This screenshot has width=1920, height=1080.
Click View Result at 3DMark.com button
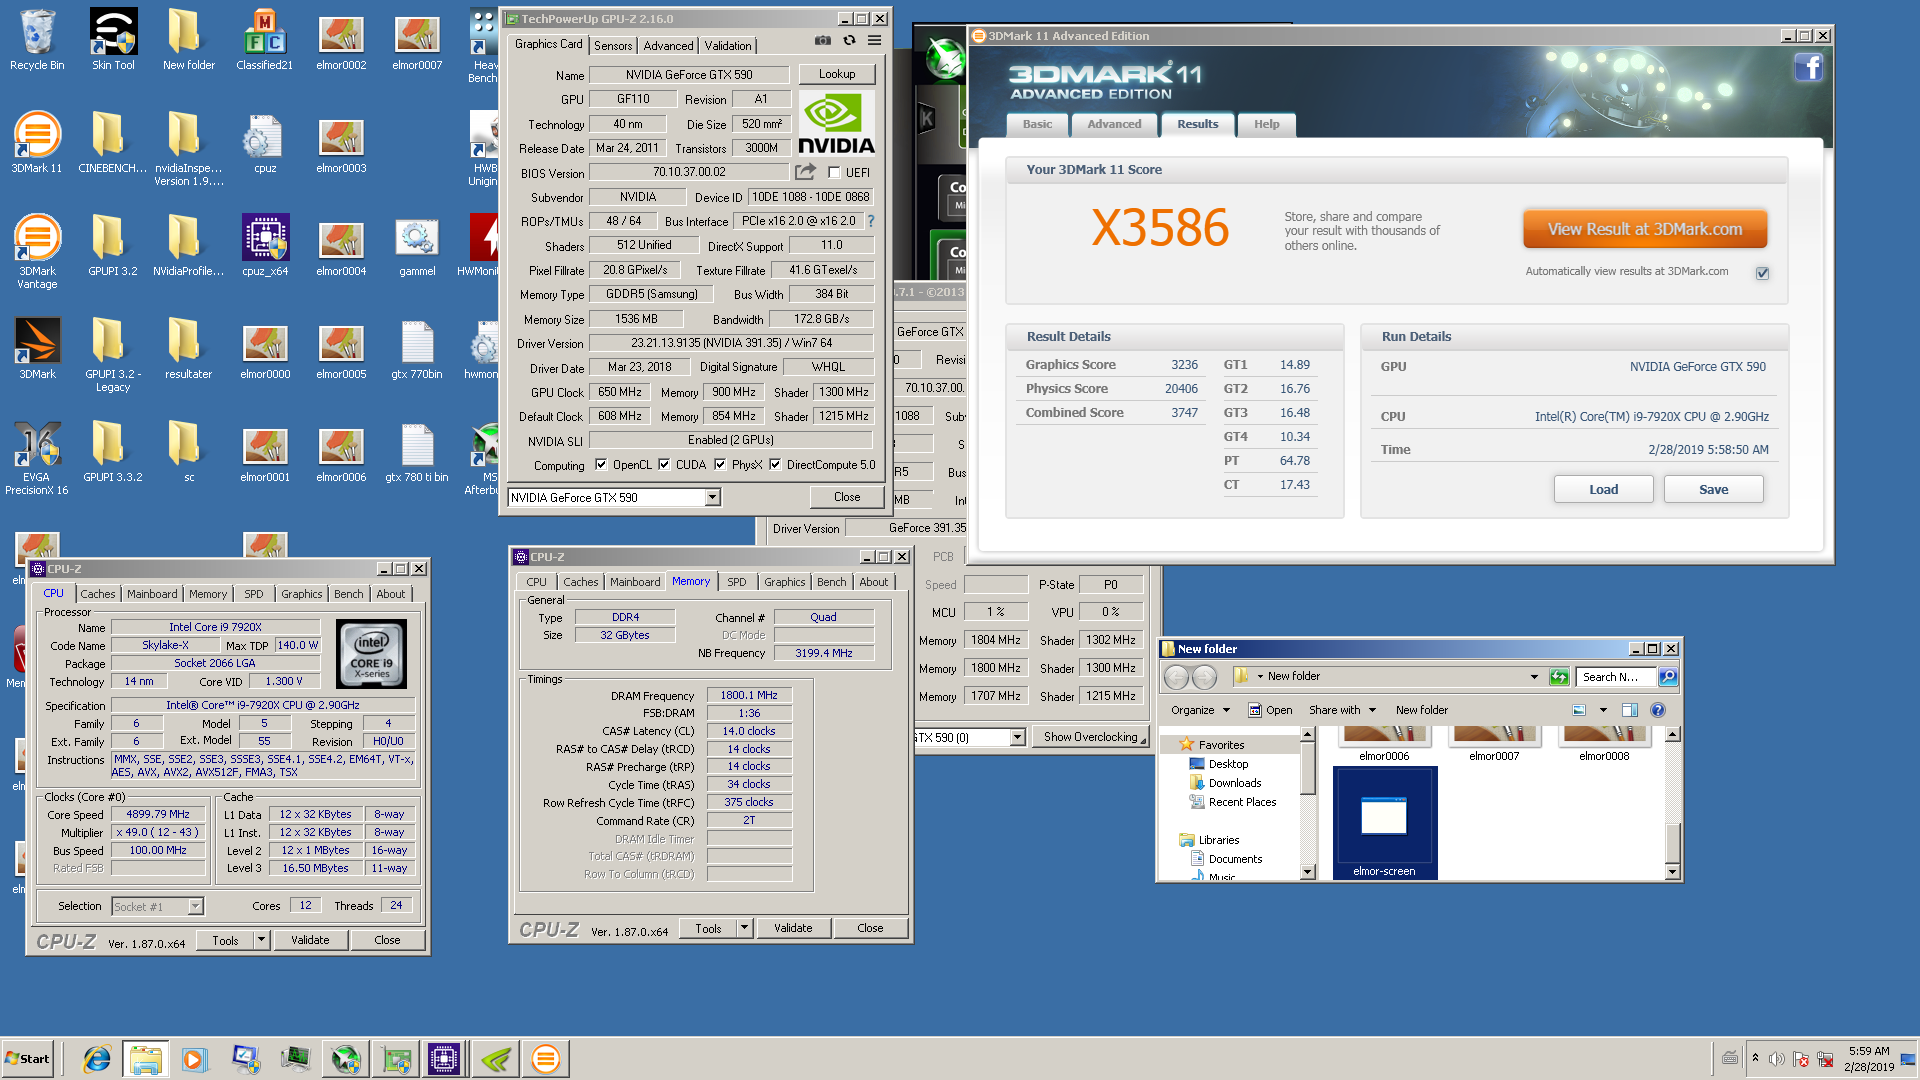(x=1645, y=229)
